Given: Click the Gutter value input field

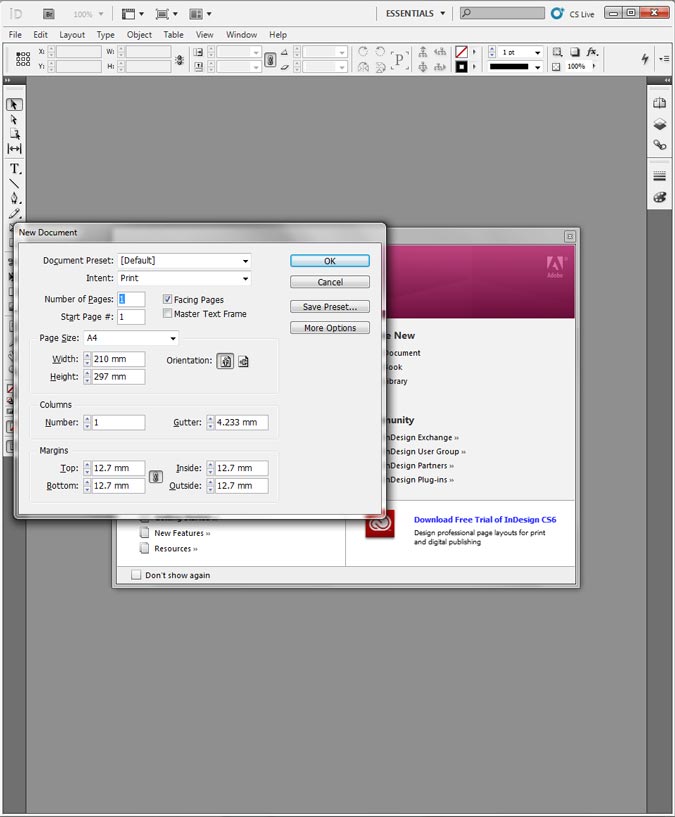Looking at the screenshot, I should tap(241, 423).
